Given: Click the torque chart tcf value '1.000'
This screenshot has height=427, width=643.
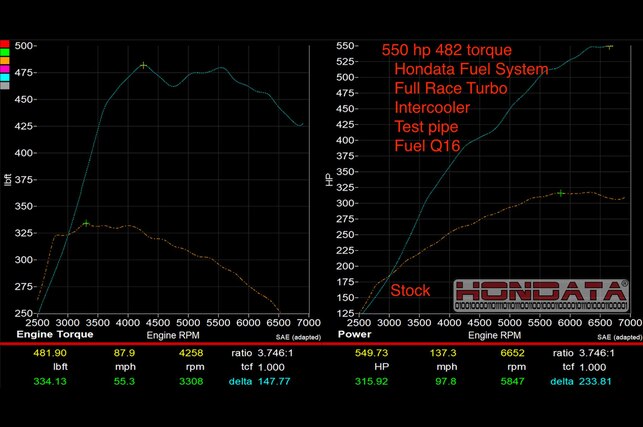Looking at the screenshot, I should [271, 367].
